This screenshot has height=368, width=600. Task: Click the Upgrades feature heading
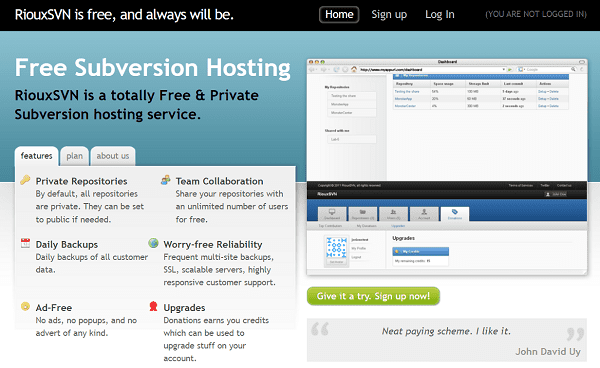(184, 308)
